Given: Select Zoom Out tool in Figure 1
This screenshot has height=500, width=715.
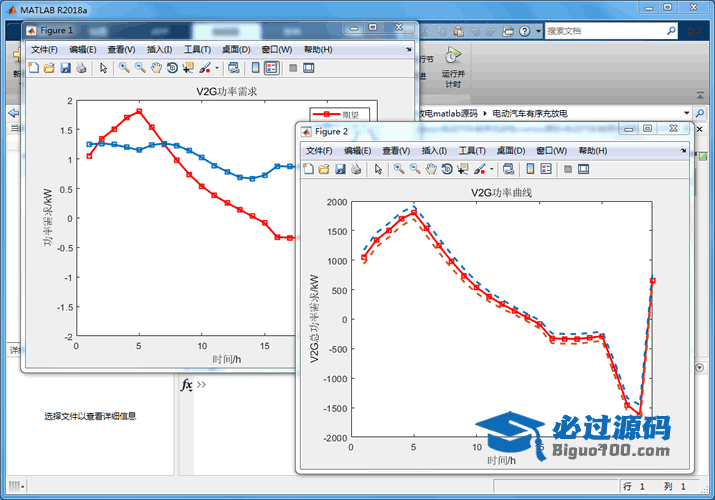Looking at the screenshot, I should [140, 68].
